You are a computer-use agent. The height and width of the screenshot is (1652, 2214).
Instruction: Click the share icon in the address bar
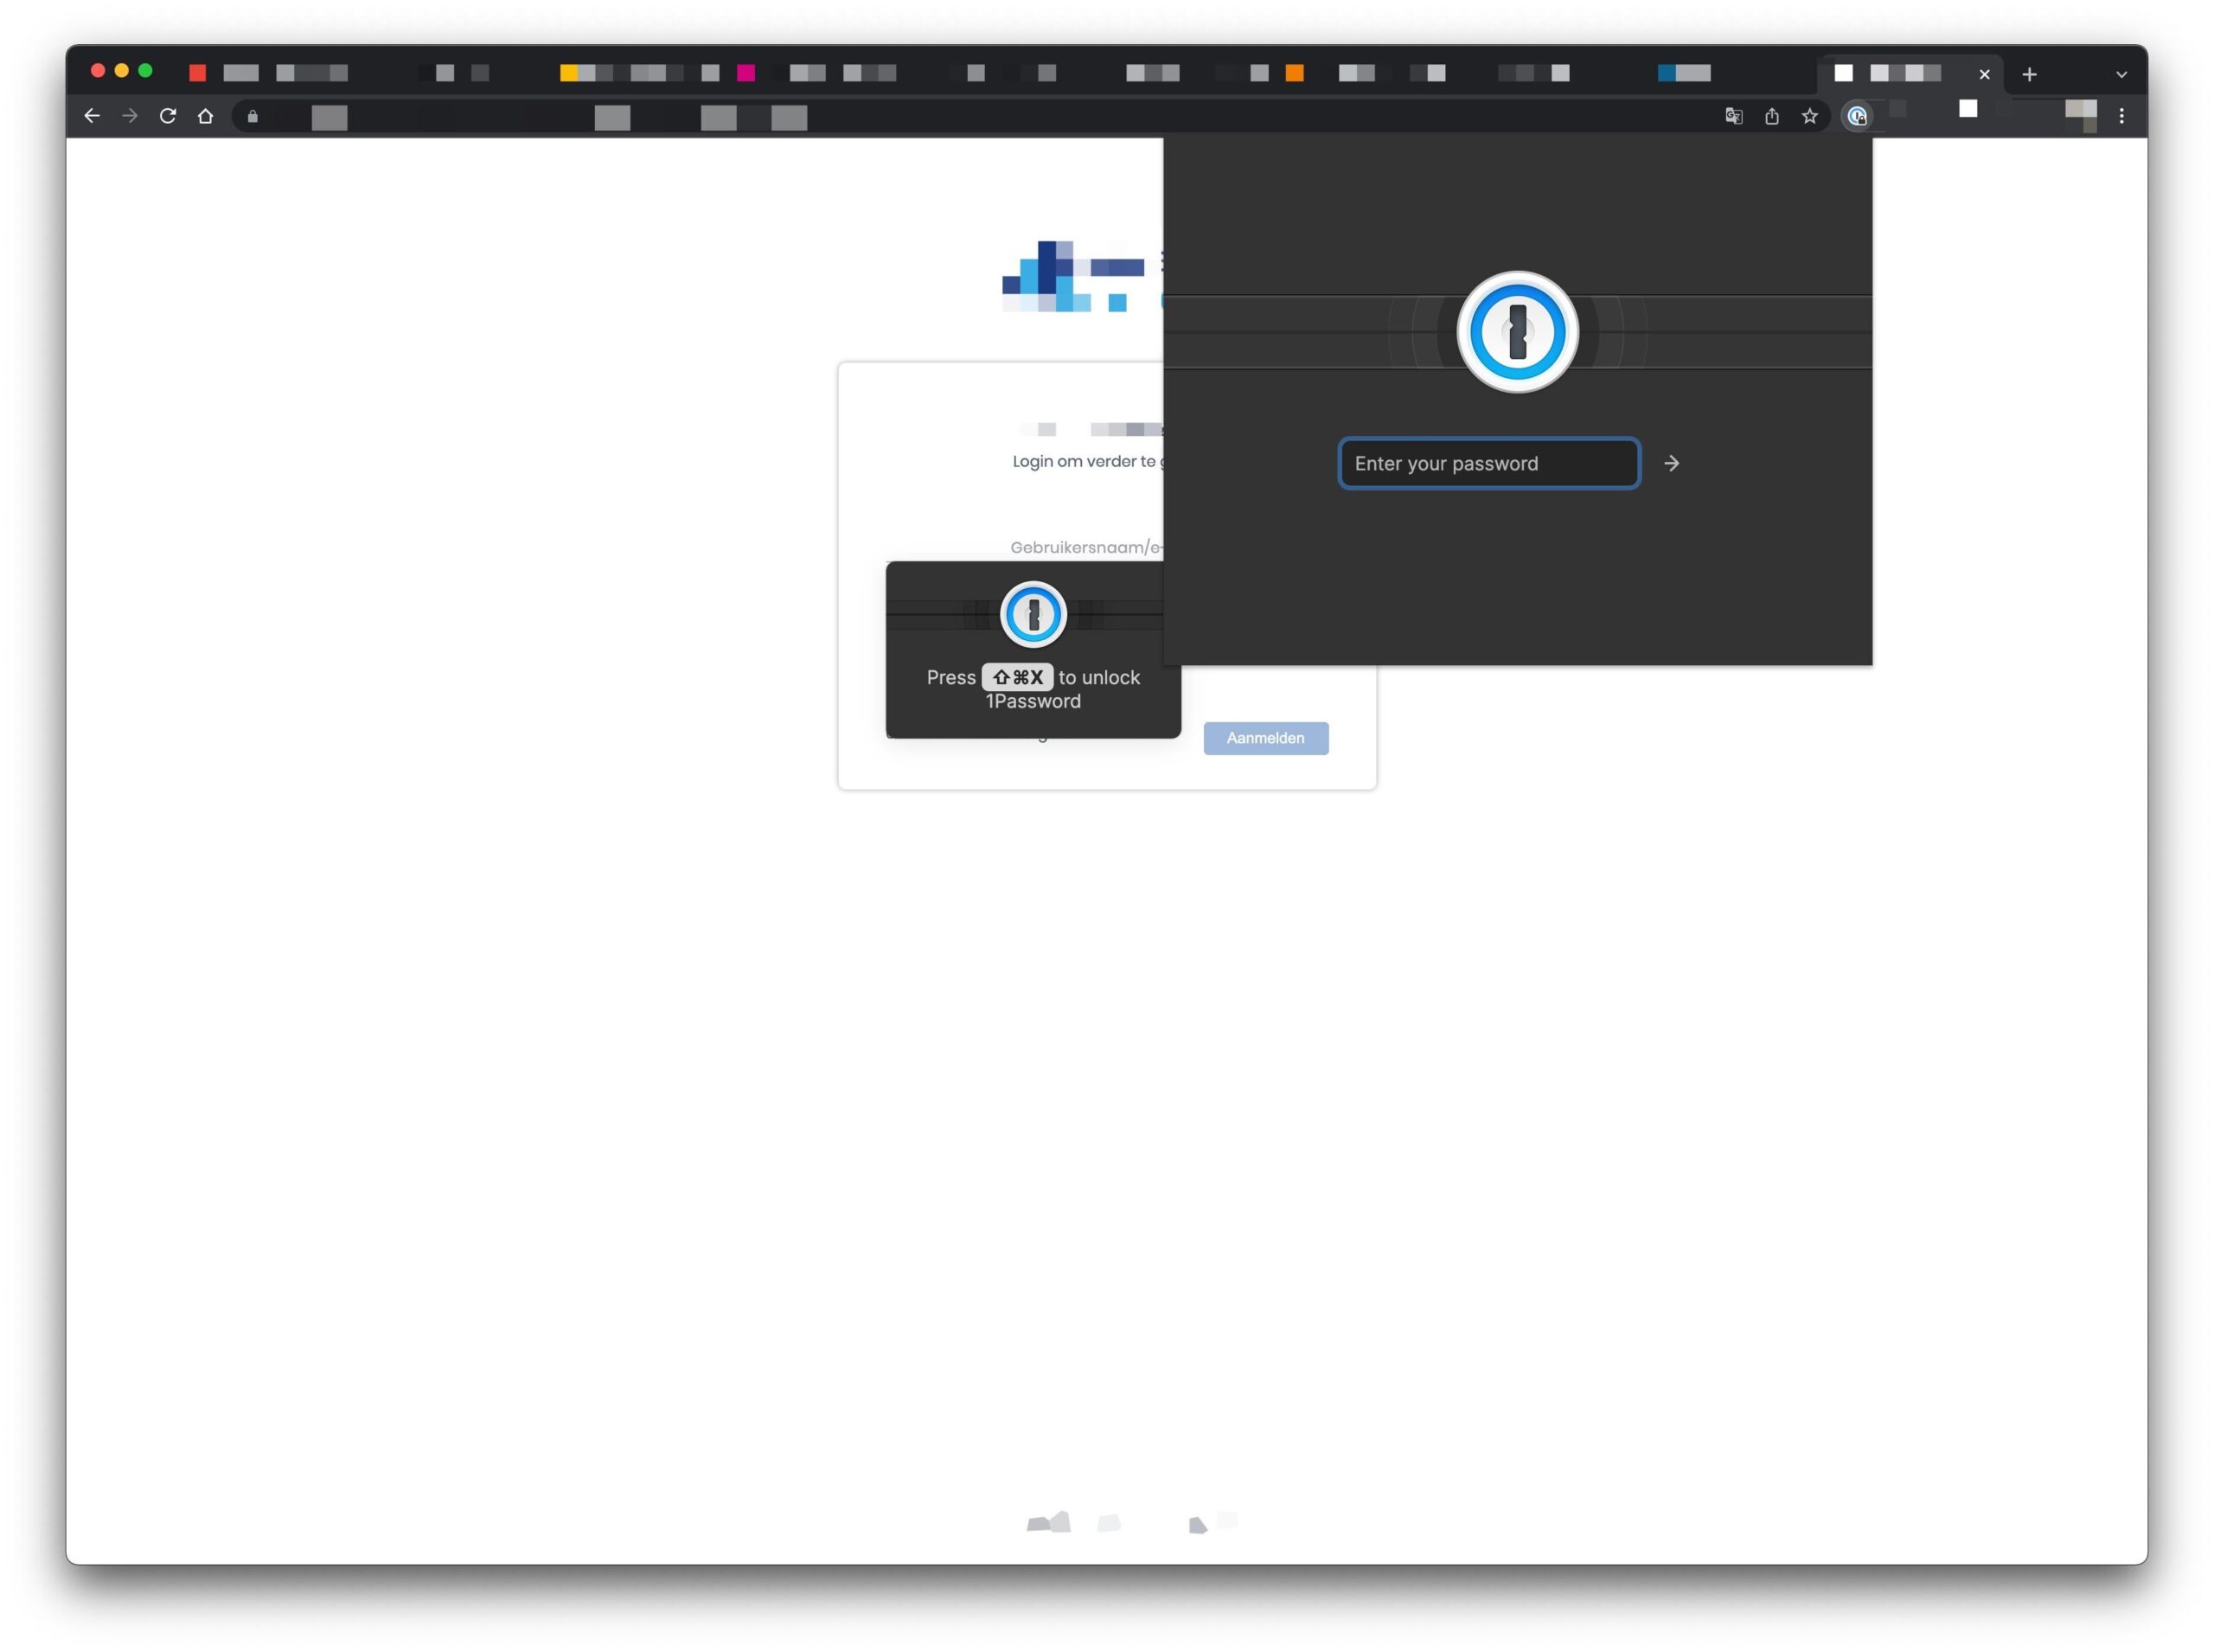1772,116
